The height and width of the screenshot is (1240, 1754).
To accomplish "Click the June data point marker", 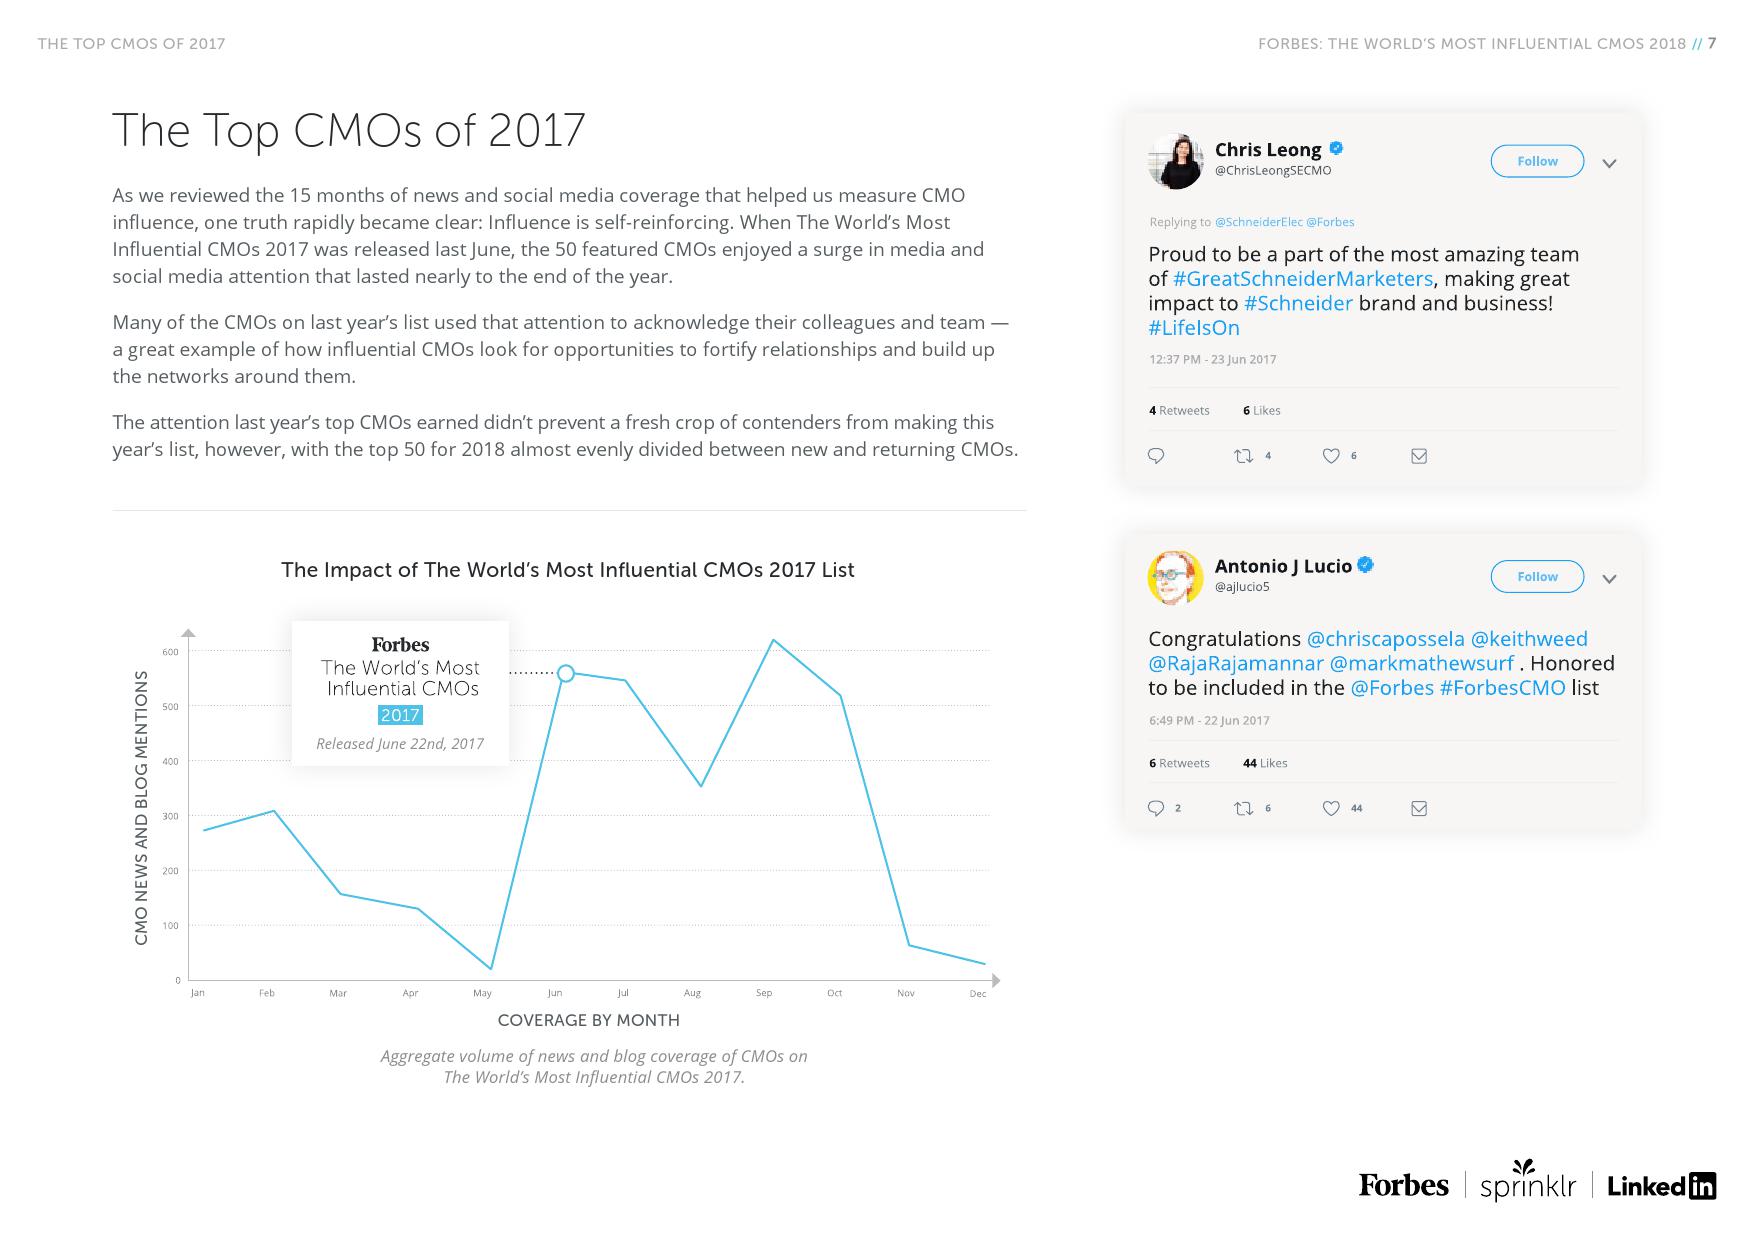I will click(x=565, y=673).
